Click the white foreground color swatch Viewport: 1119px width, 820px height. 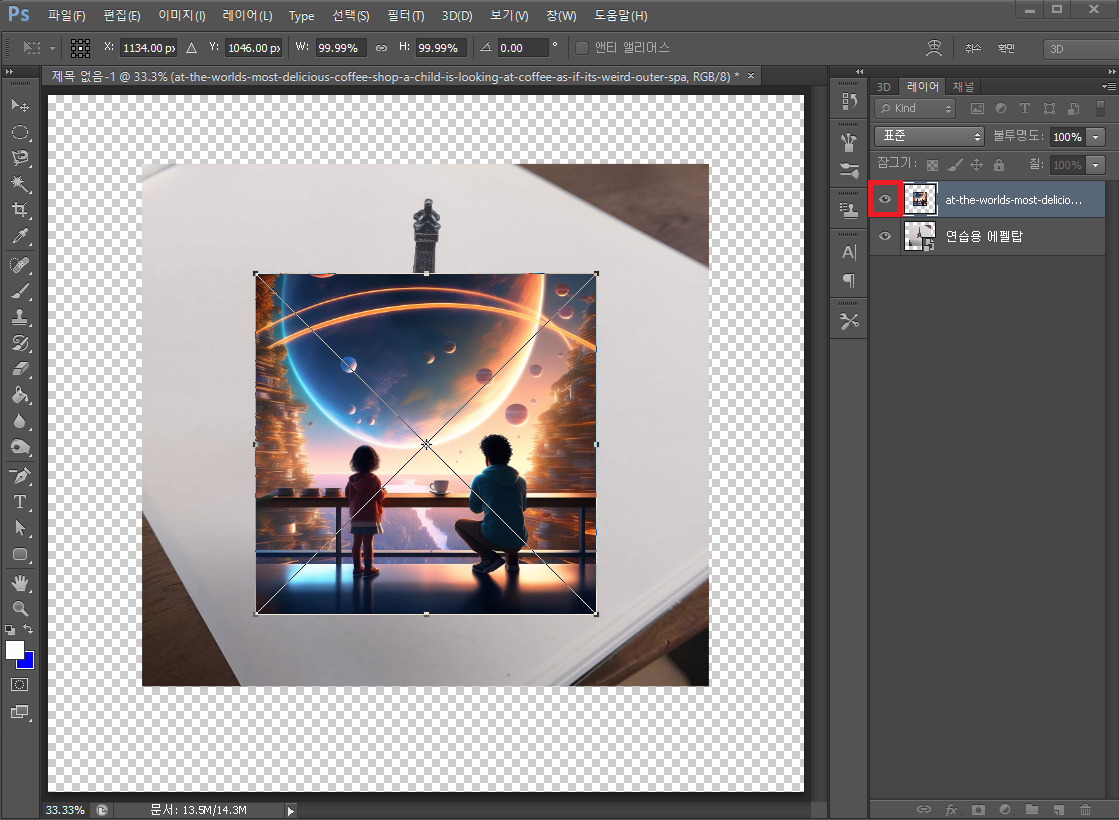tap(14, 649)
